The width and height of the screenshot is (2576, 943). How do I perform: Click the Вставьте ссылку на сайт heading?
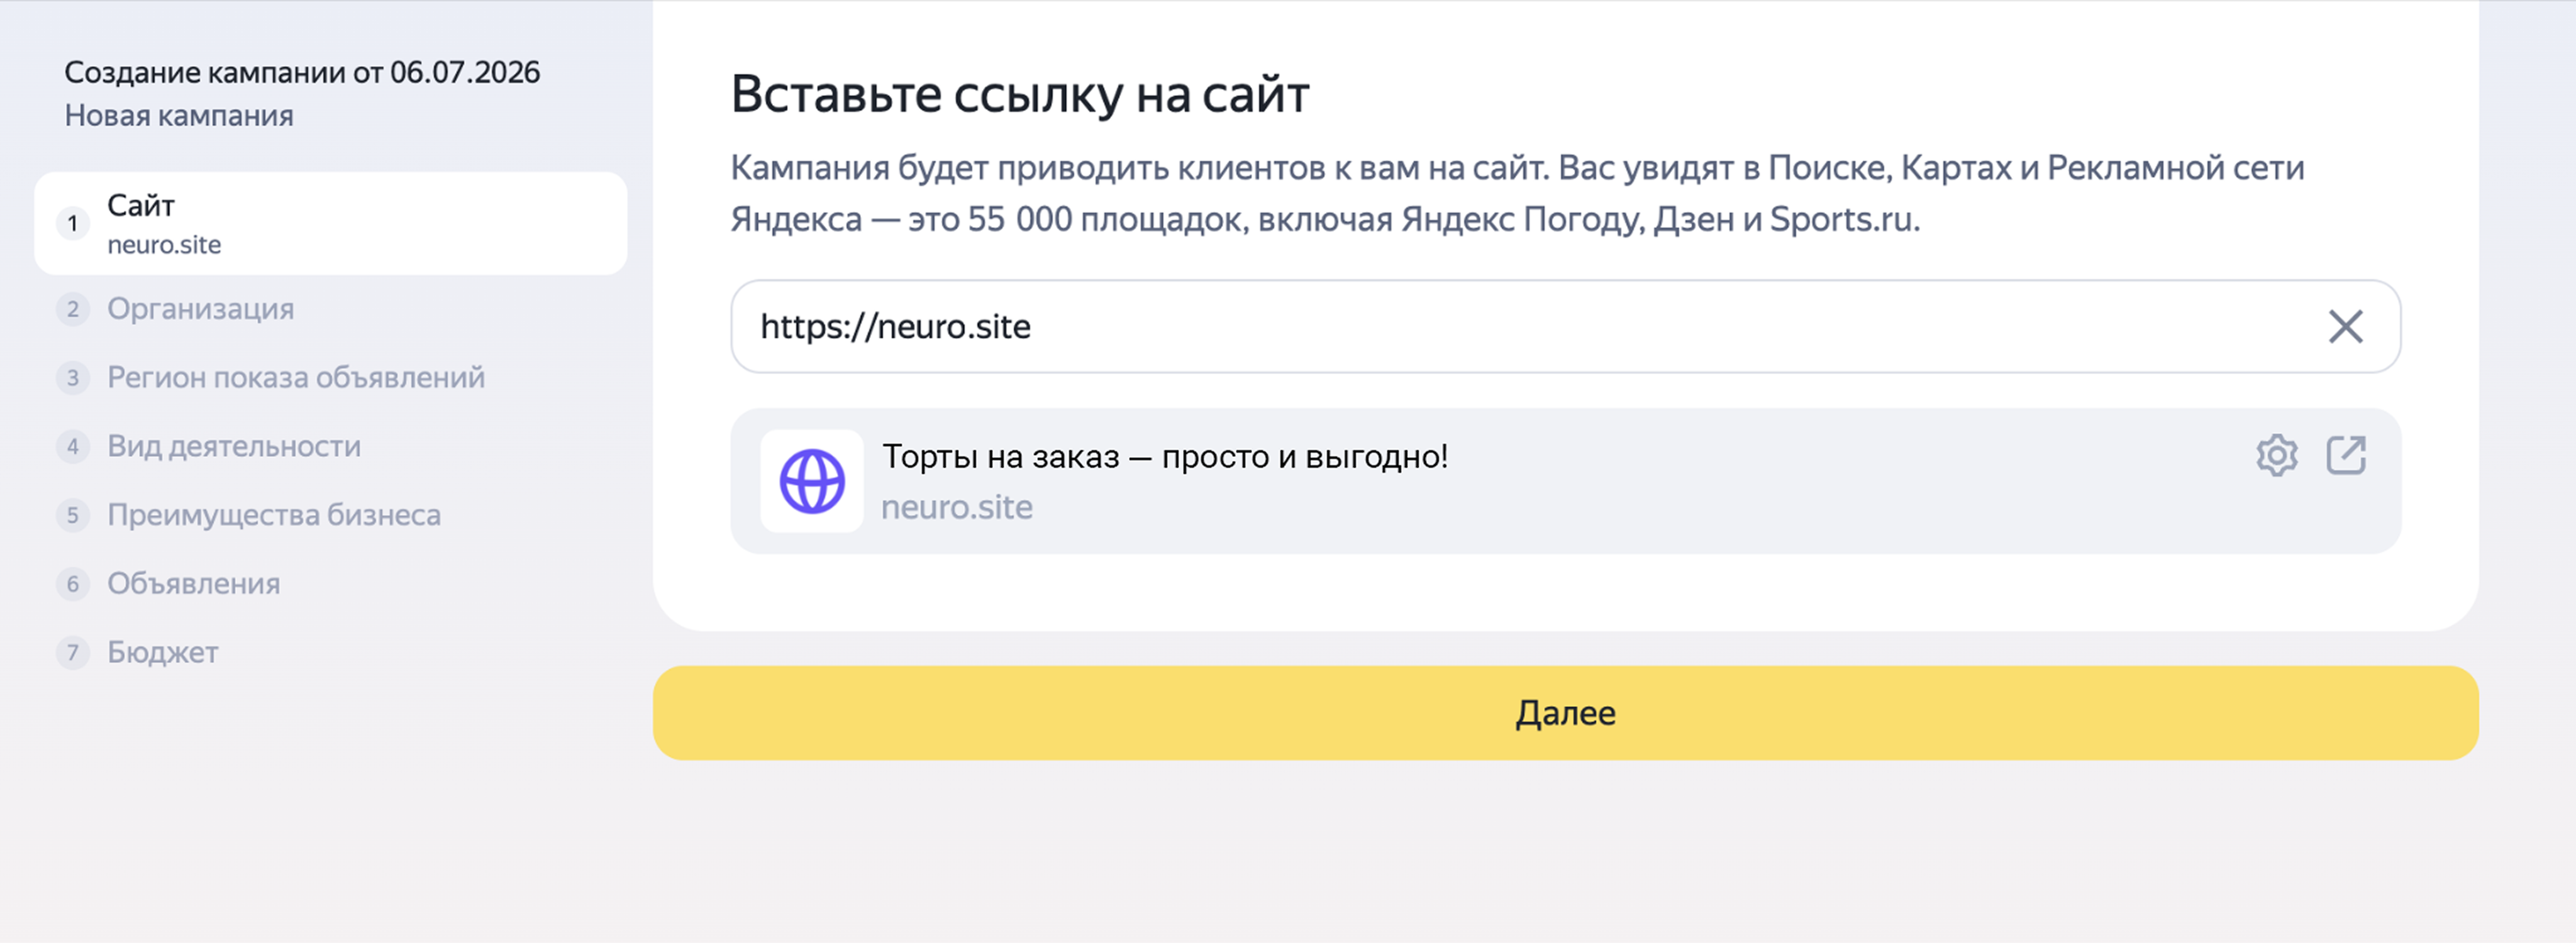(x=1020, y=95)
